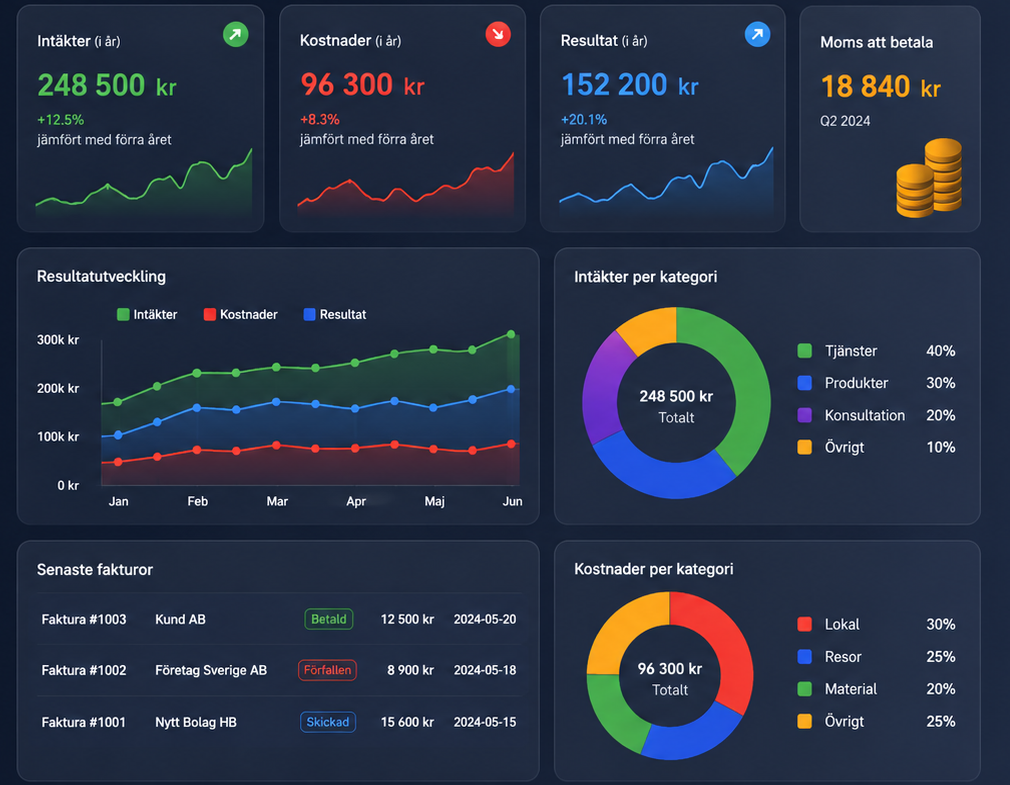Click the blue Resor legend swatch
The height and width of the screenshot is (785, 1010).
(805, 657)
